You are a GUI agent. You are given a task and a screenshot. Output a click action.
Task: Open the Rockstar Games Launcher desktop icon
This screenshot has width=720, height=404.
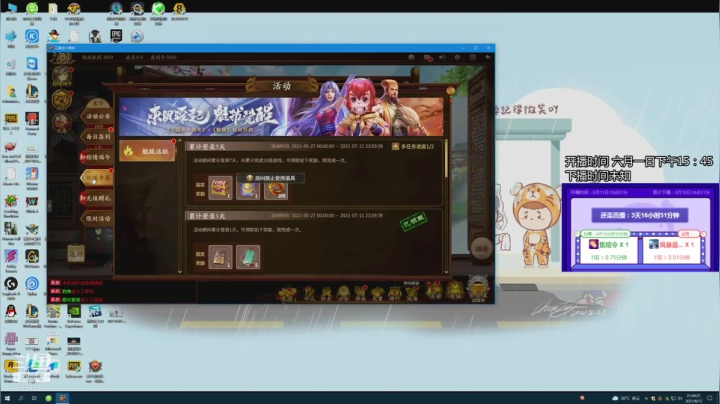coord(11,370)
